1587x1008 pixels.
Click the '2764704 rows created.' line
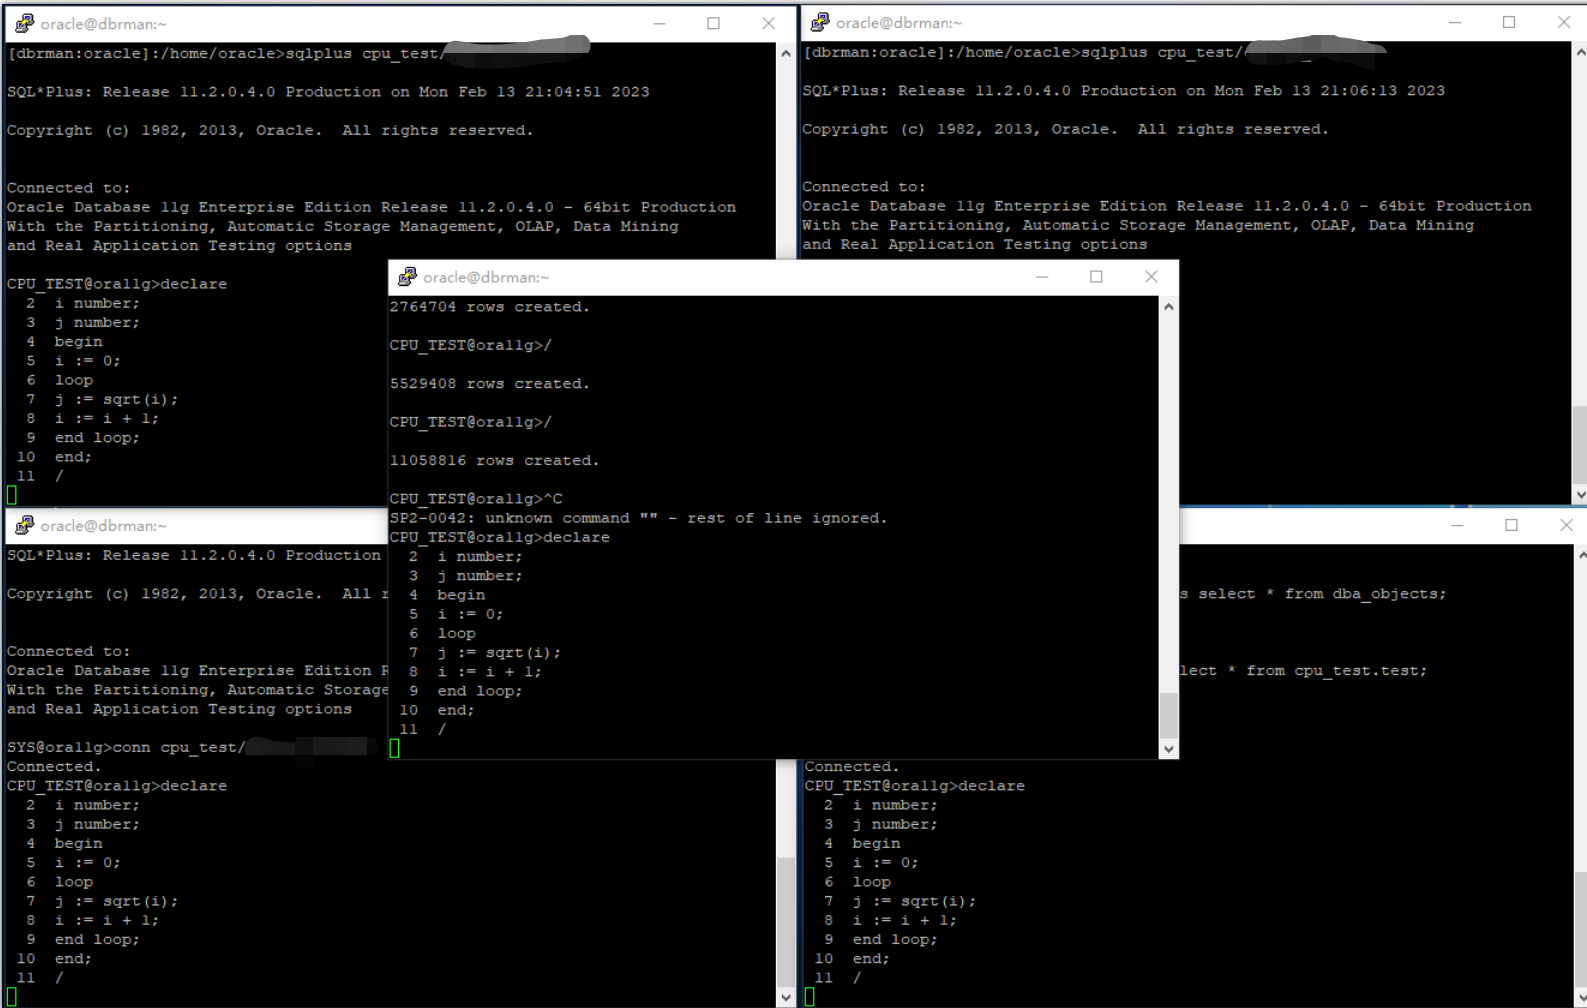[490, 307]
